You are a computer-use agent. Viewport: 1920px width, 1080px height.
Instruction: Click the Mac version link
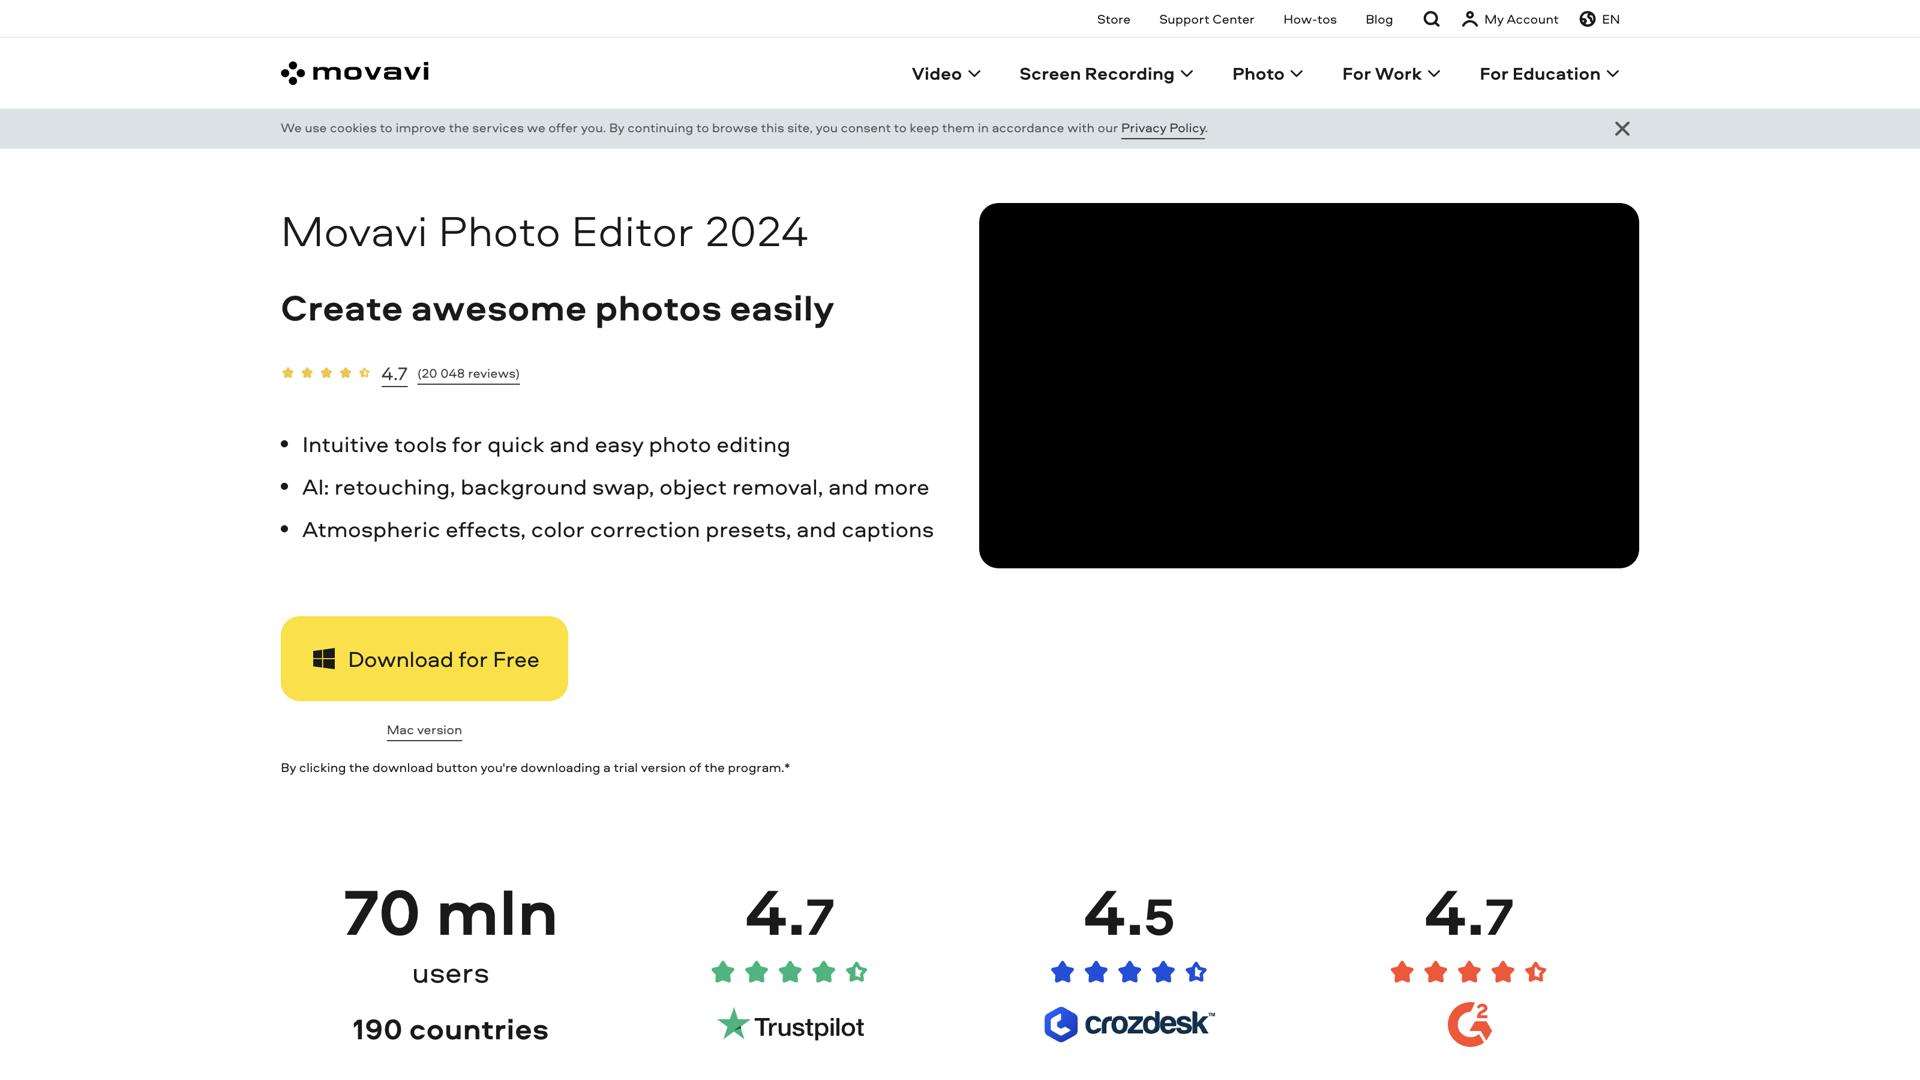[424, 730]
